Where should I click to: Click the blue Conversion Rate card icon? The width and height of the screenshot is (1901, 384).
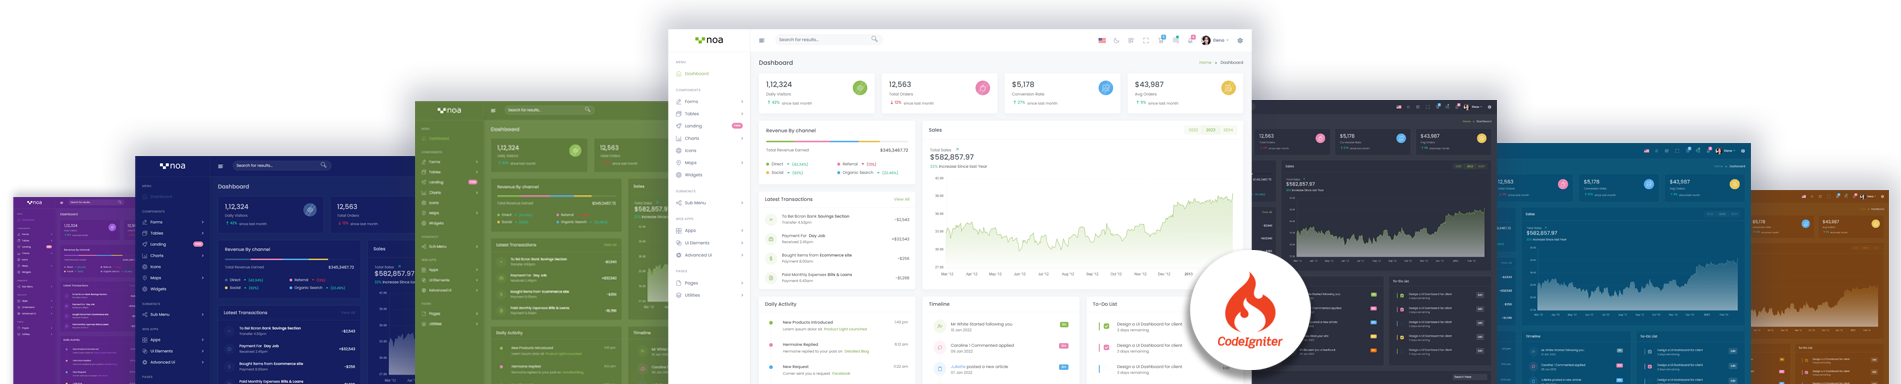click(x=1106, y=88)
